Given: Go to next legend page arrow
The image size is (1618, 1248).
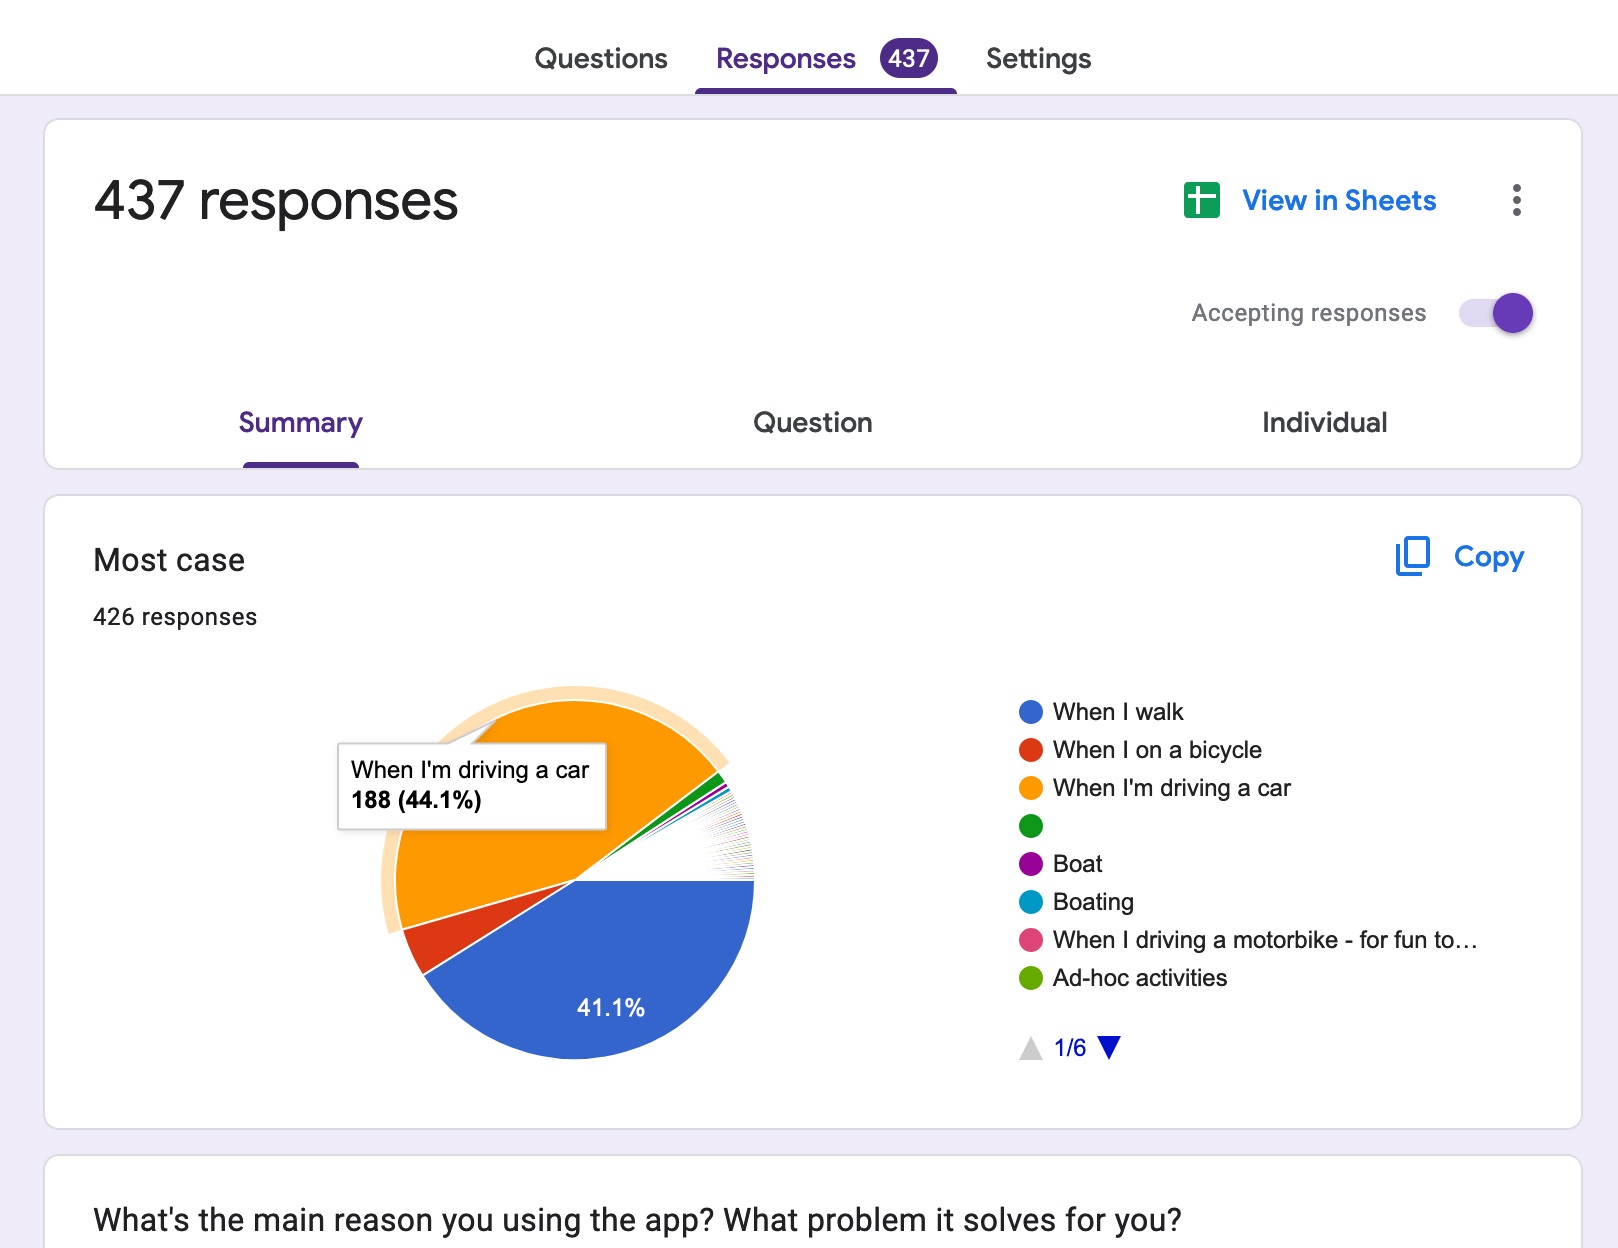Looking at the screenshot, I should pyautogui.click(x=1109, y=1048).
